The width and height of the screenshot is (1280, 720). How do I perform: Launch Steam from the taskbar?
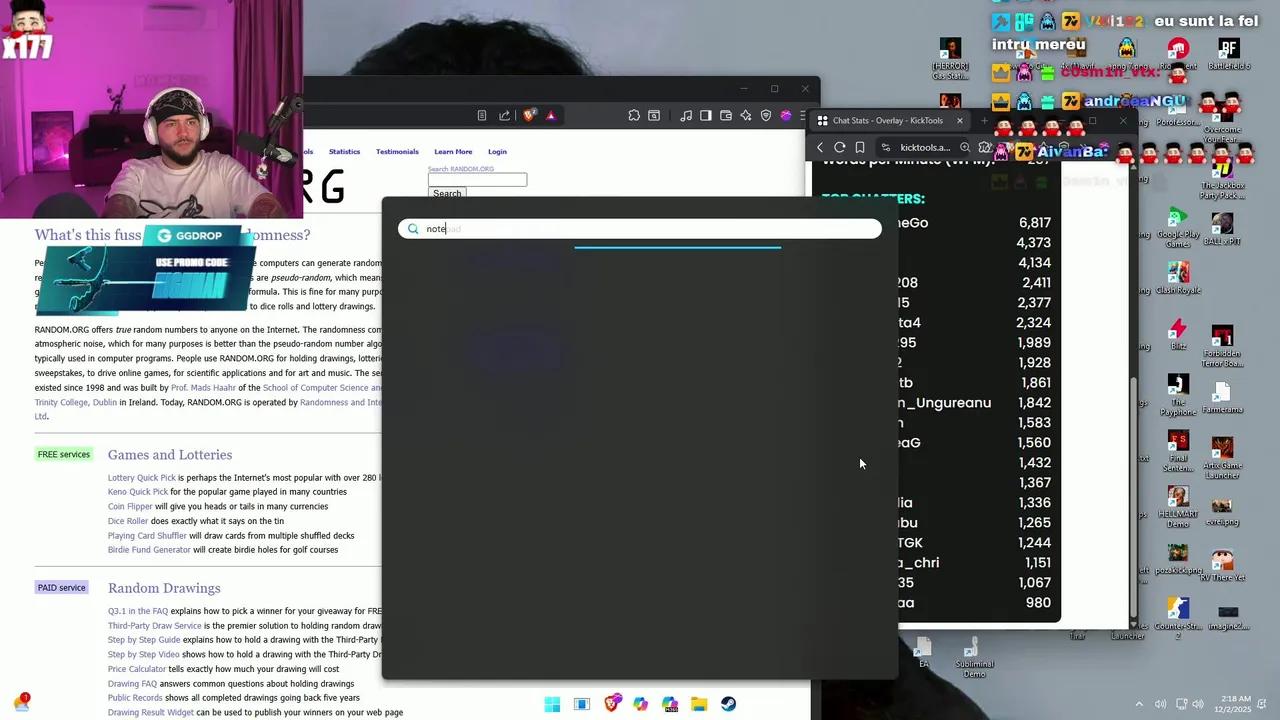tap(728, 704)
